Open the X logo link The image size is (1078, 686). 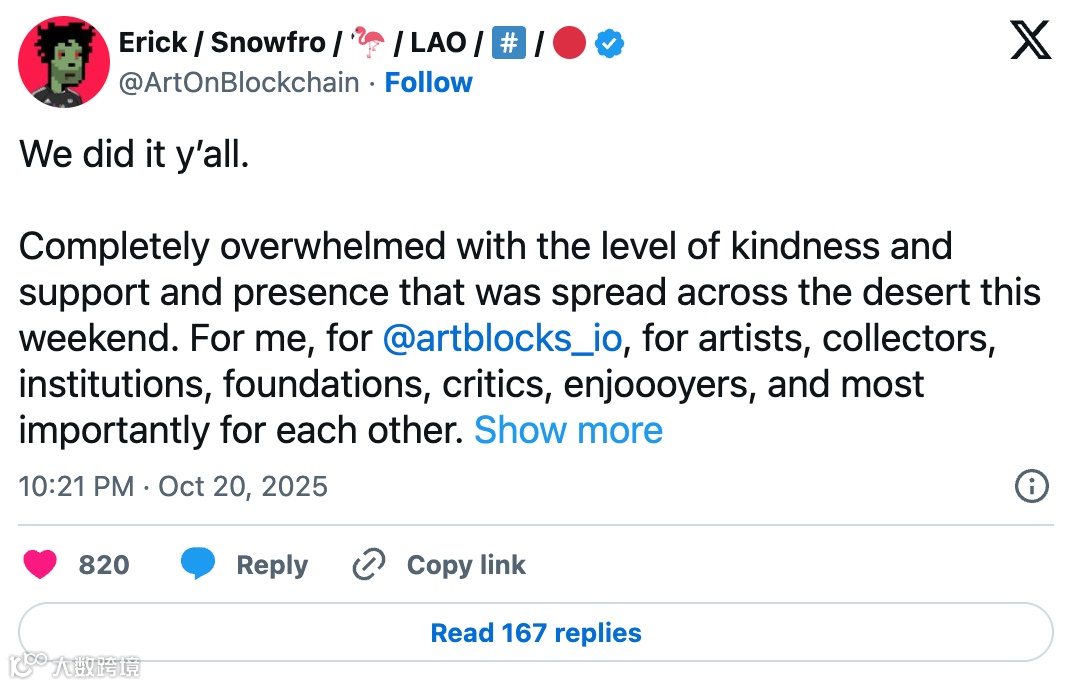coord(1030,40)
